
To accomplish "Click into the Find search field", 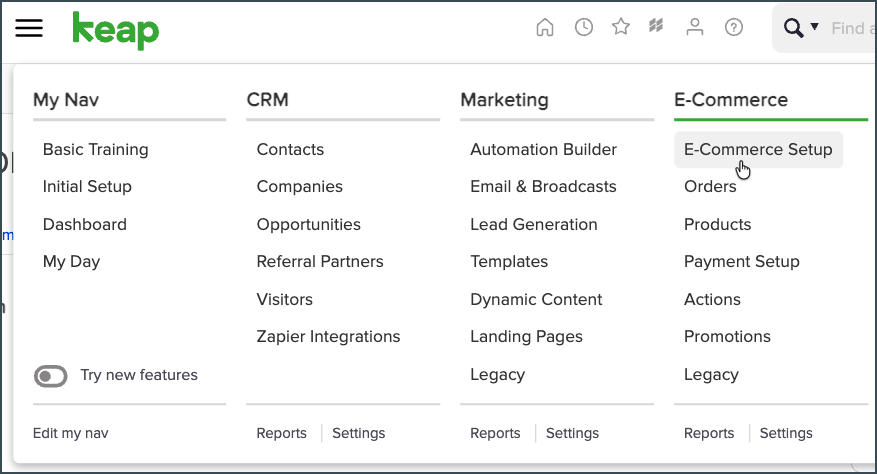I will 853,28.
